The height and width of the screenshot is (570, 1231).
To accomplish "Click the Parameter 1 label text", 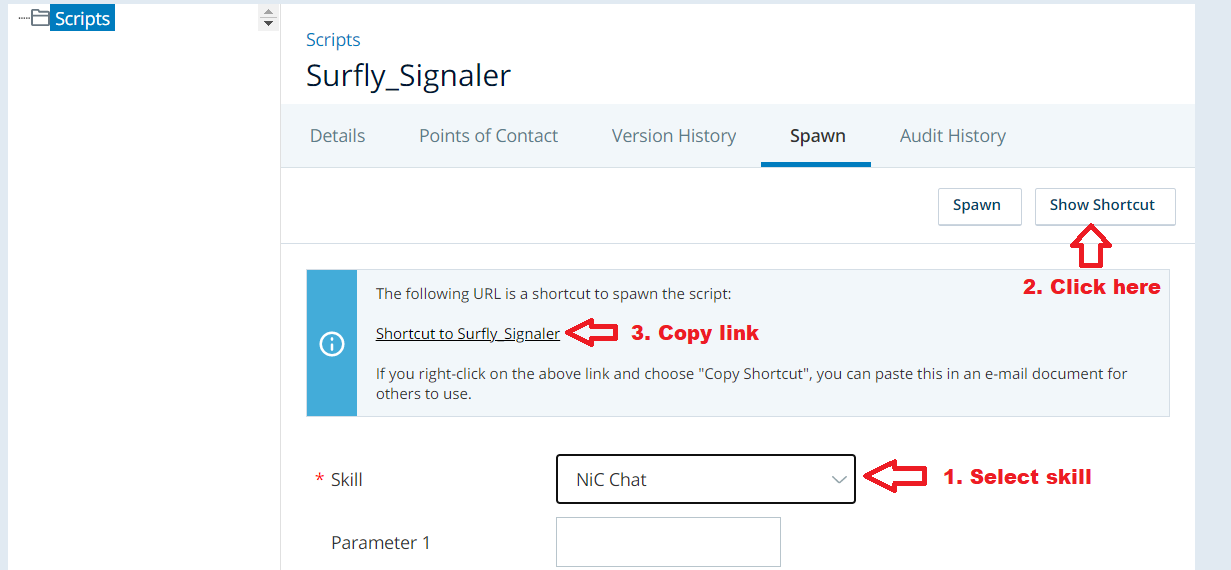I will (x=380, y=543).
